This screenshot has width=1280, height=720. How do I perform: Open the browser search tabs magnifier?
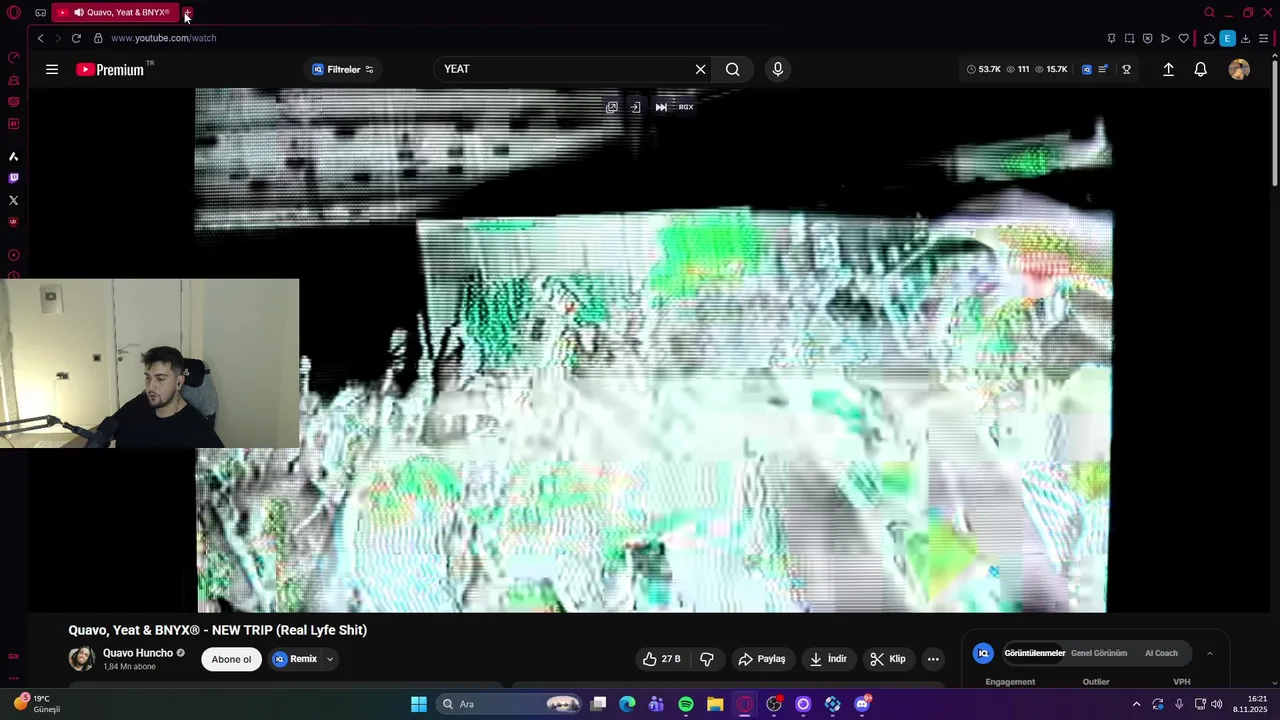1209,13
